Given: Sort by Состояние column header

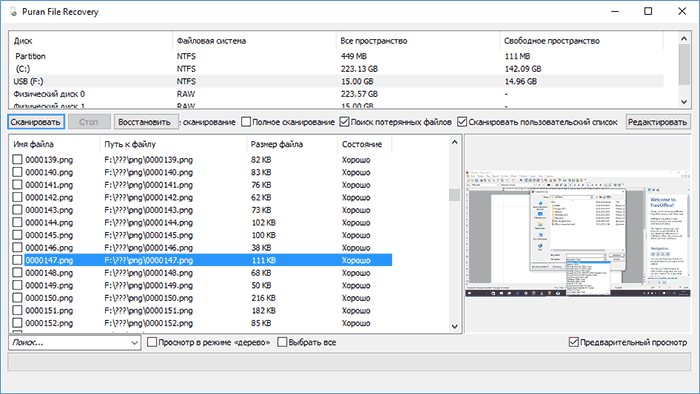Looking at the screenshot, I should [x=365, y=144].
